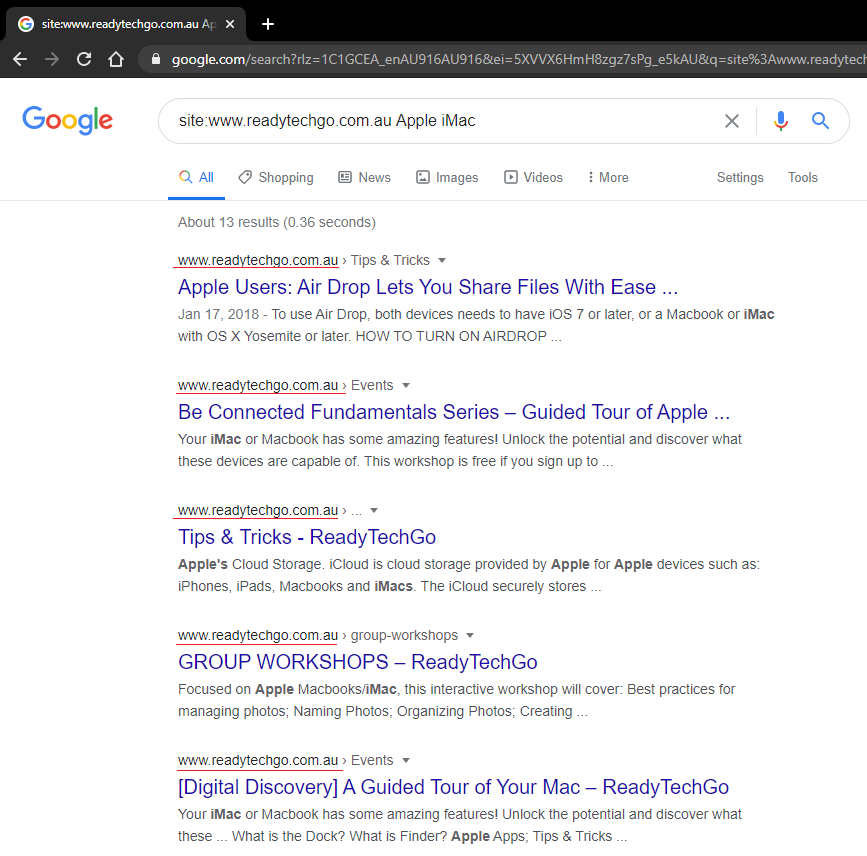This screenshot has height=856, width=867.
Task: Switch to the News tab
Action: [364, 178]
